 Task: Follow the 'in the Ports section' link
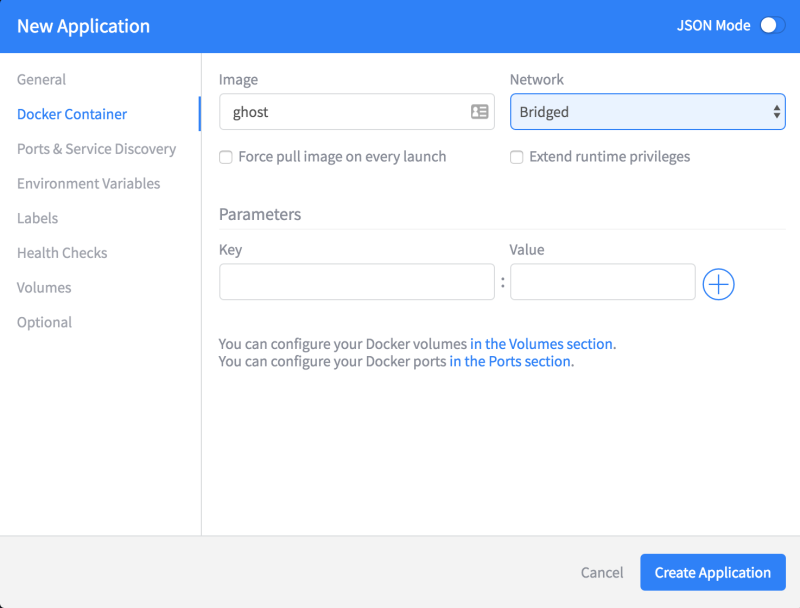(510, 362)
